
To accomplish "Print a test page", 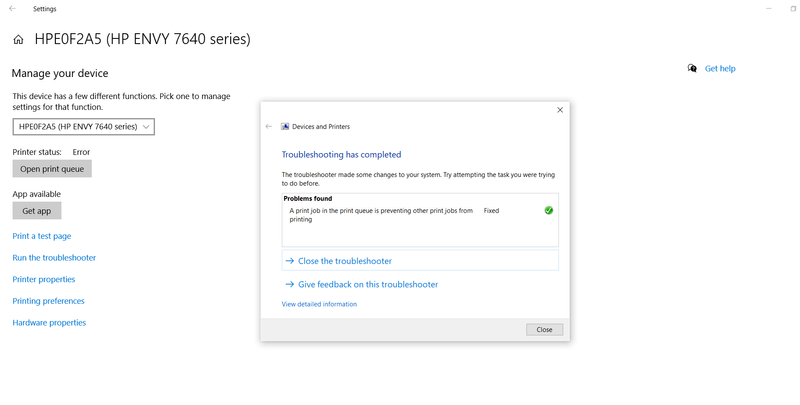I will click(x=41, y=236).
